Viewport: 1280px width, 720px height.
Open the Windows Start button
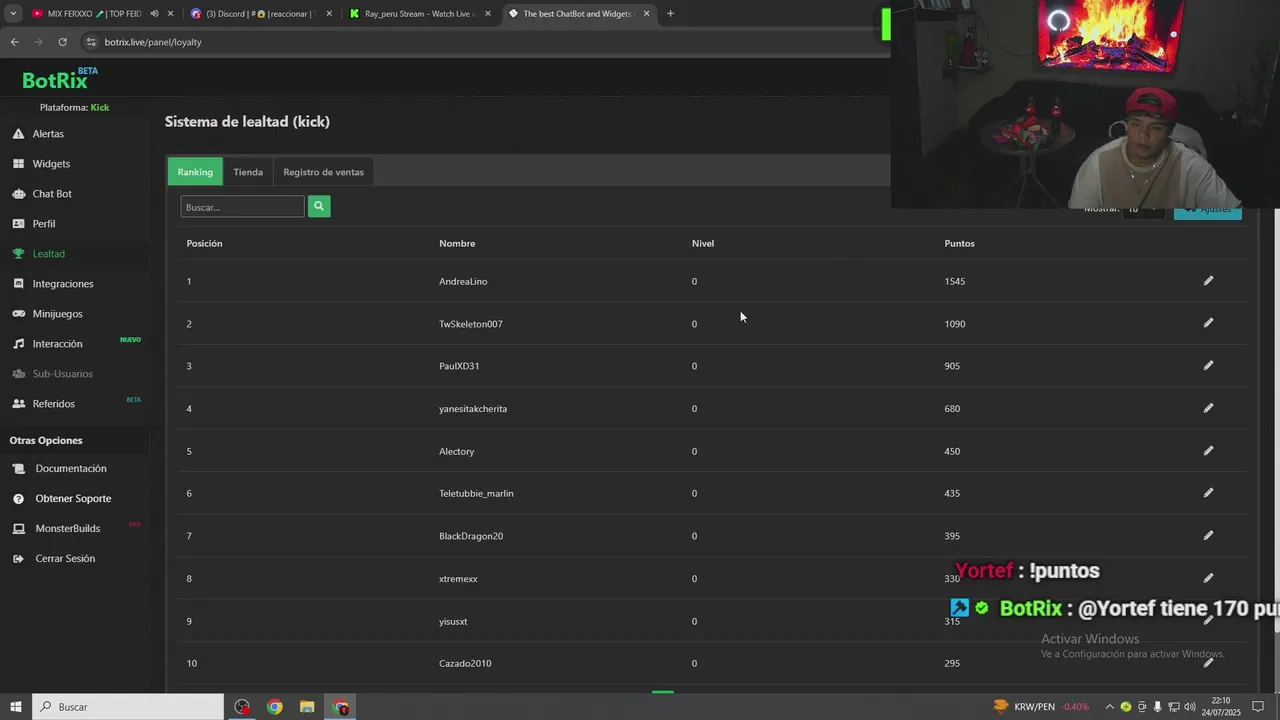[16, 707]
